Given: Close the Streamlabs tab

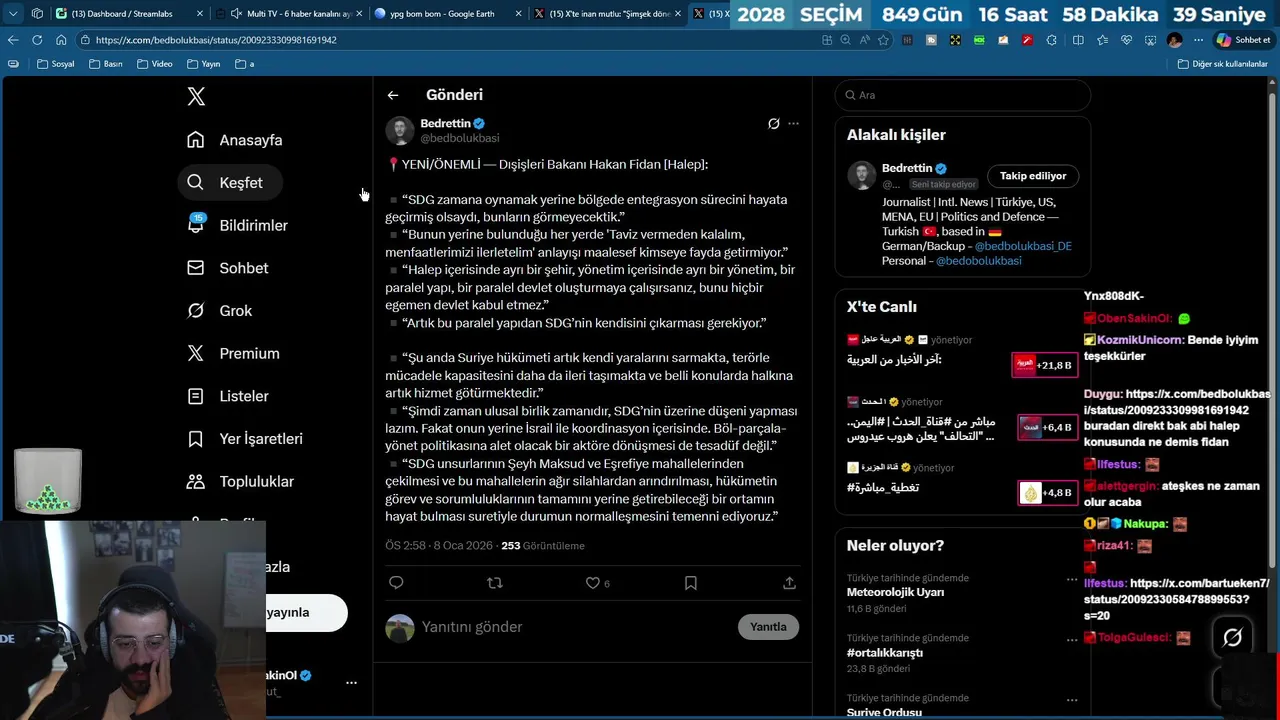Looking at the screenshot, I should [x=199, y=14].
